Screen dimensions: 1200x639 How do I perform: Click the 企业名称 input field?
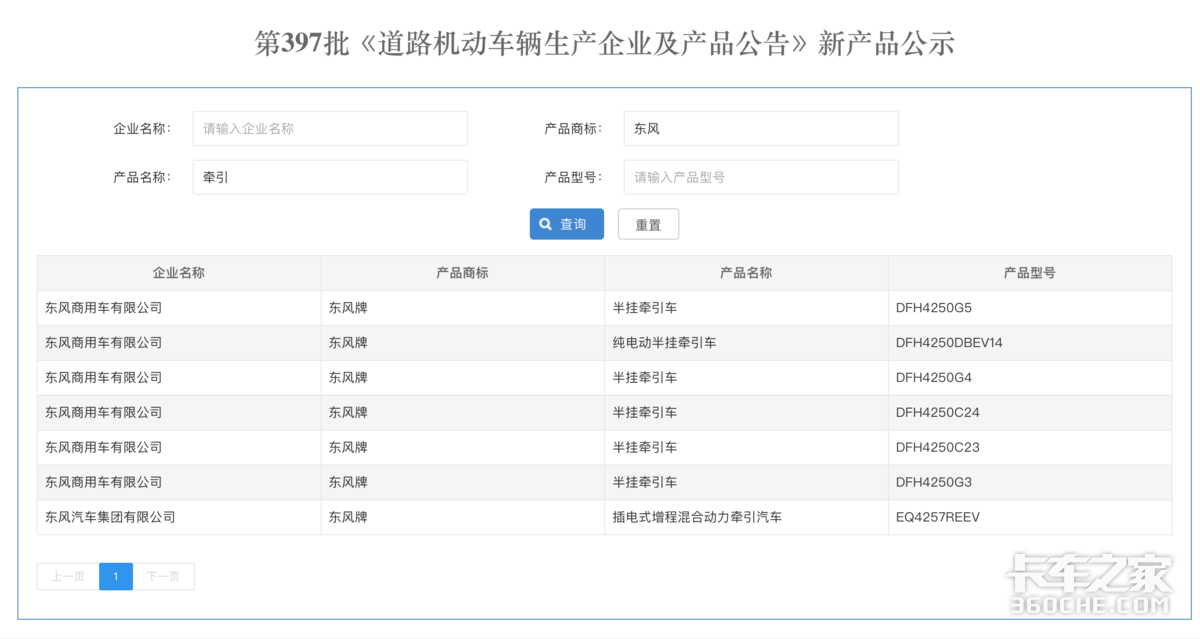[x=330, y=128]
